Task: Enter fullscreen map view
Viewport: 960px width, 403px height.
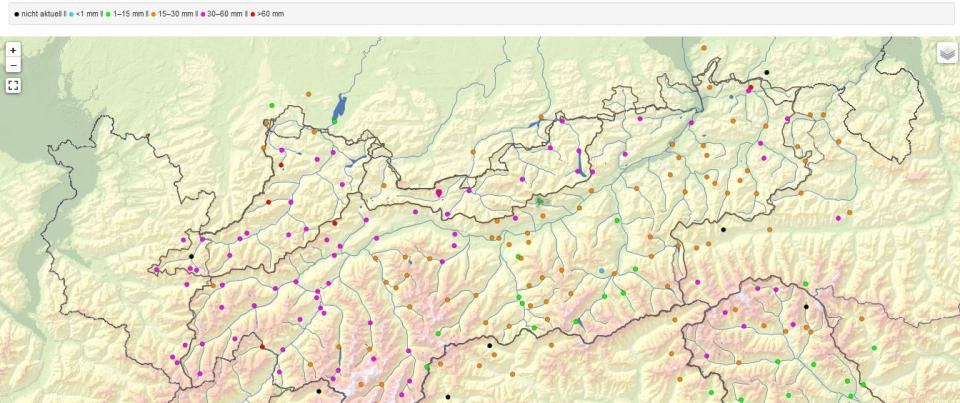Action: pos(13,86)
